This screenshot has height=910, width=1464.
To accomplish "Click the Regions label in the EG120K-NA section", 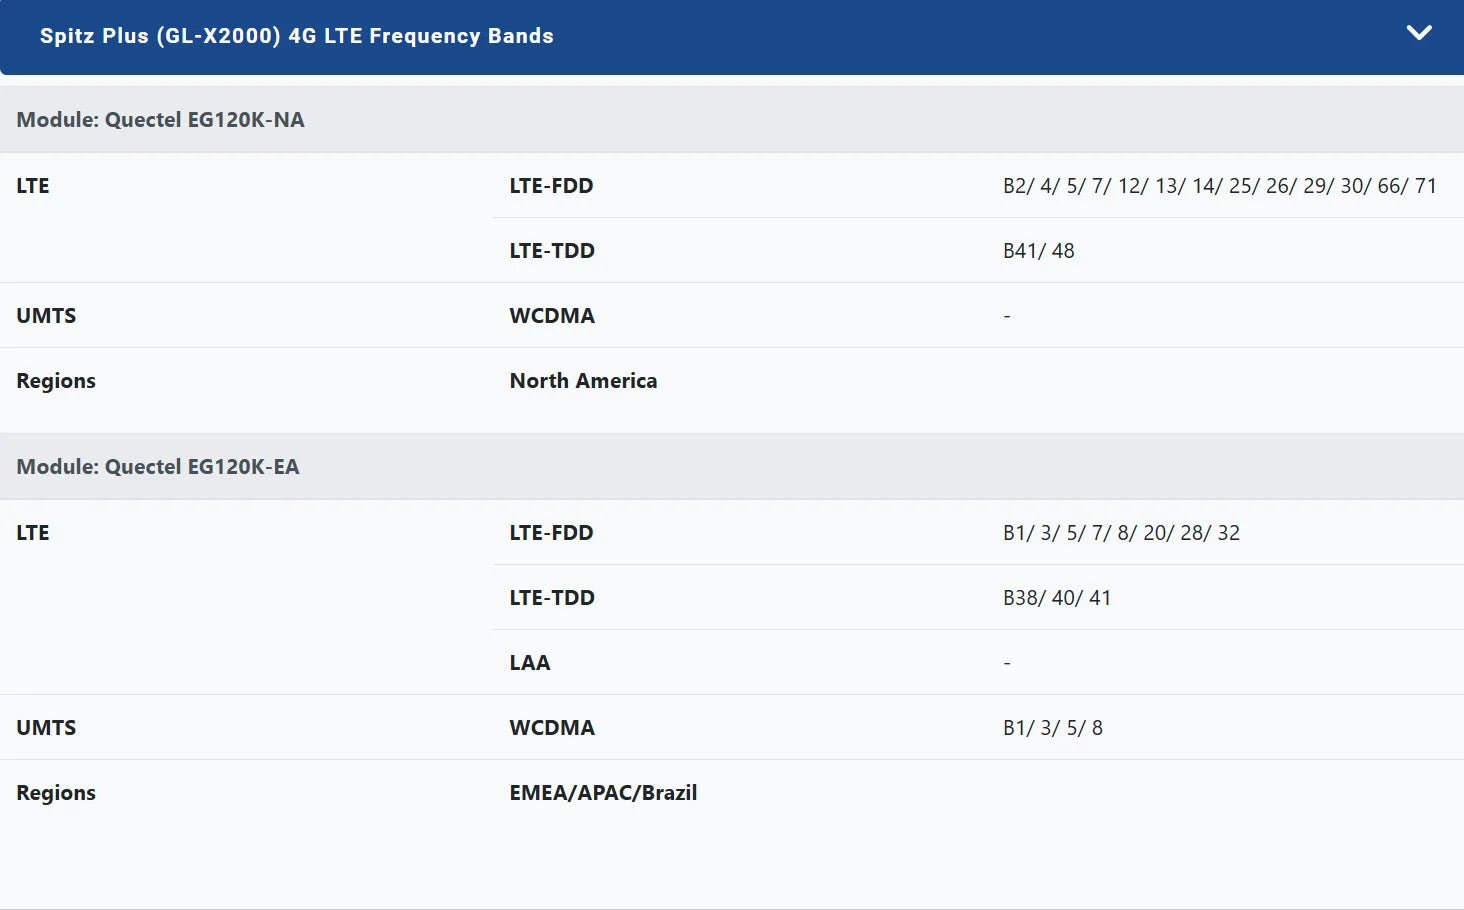I will click(56, 381).
